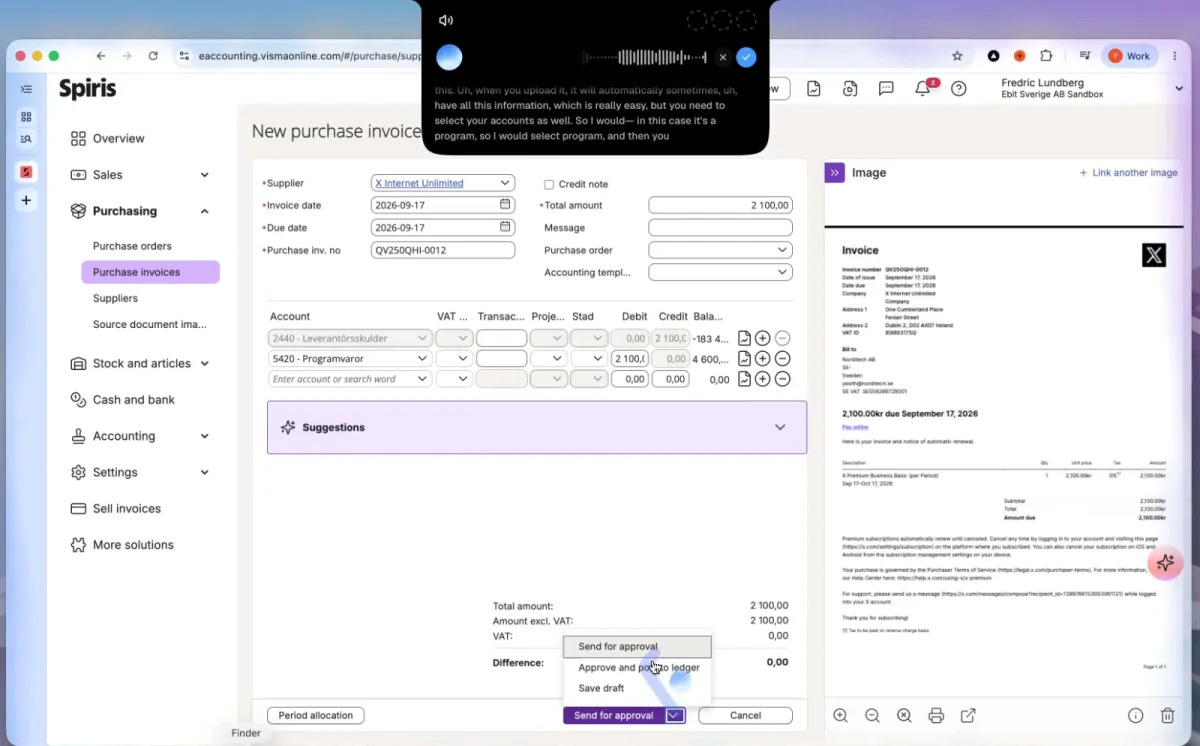Choose Approve and post to ledger option

coord(637,667)
